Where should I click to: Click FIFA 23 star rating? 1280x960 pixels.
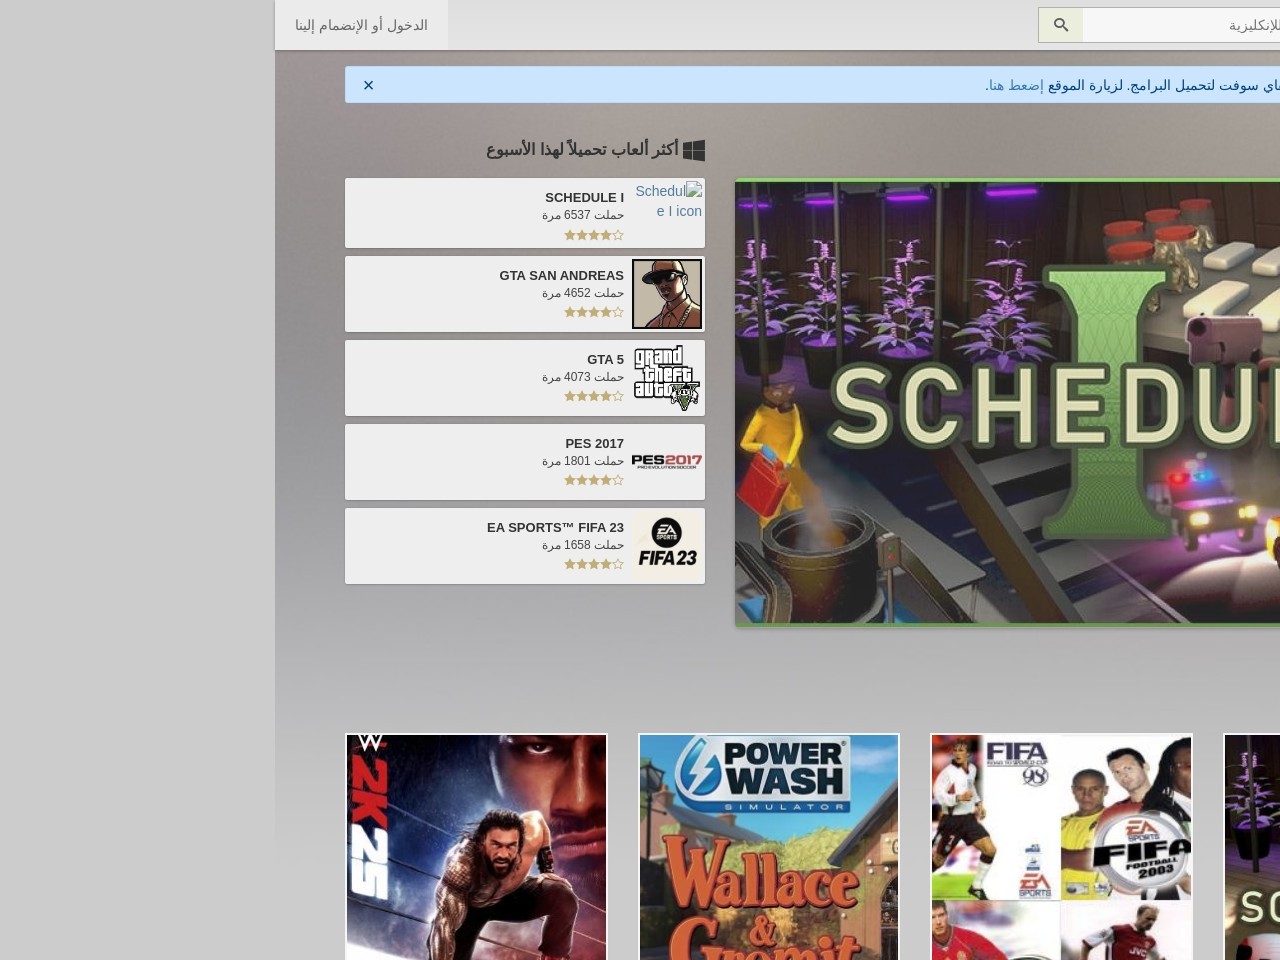click(x=594, y=564)
